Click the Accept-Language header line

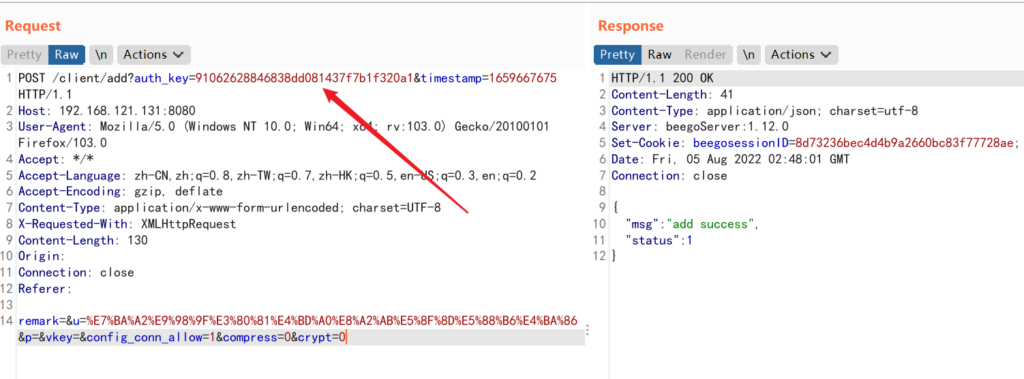(278, 175)
